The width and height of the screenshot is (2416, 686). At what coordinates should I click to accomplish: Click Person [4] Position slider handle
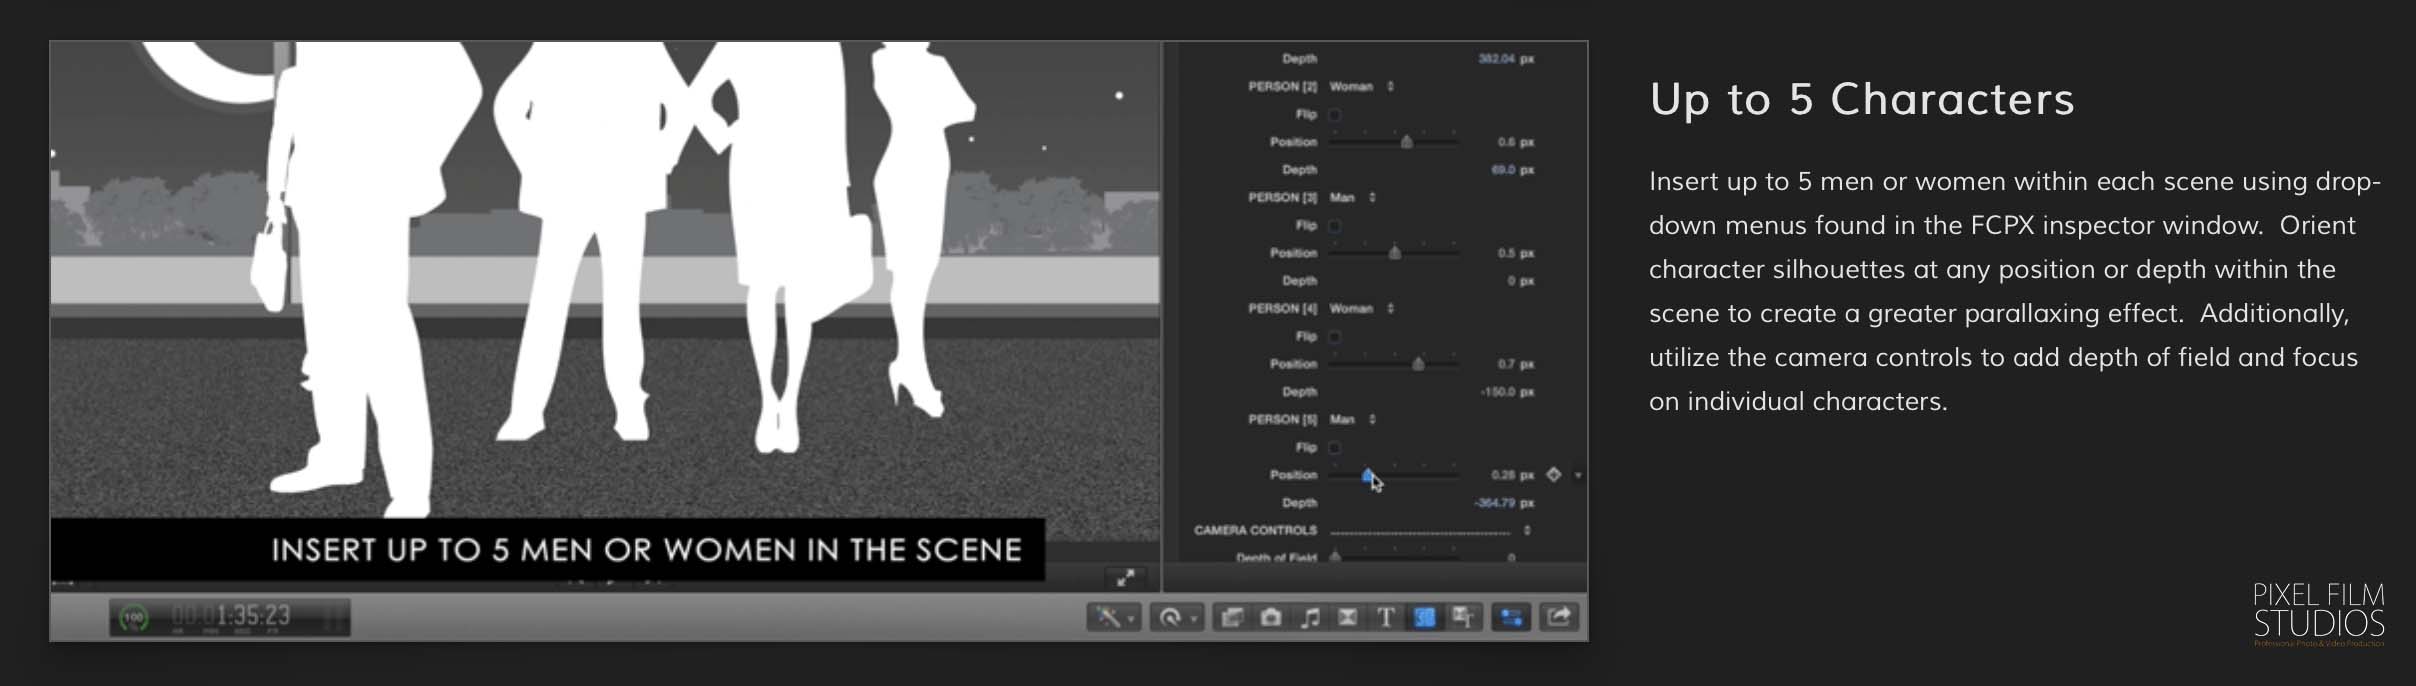(1418, 364)
